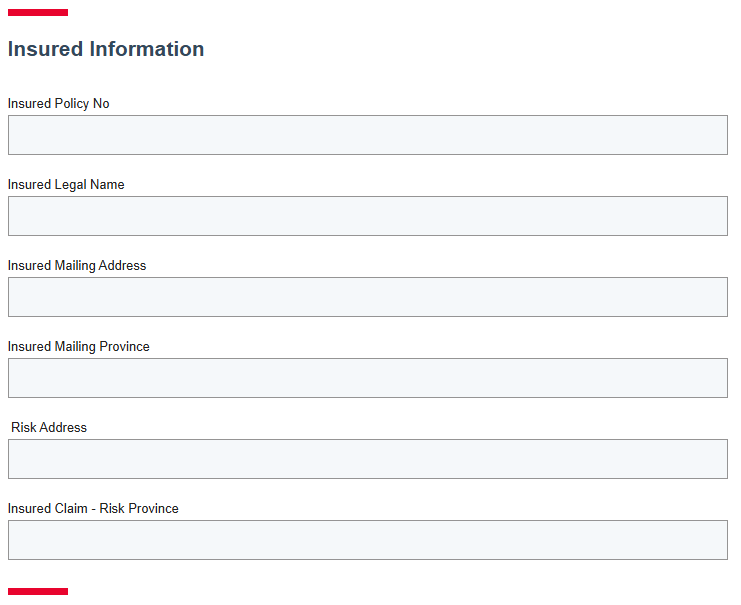Screen dimensions: 741x605
Task: Click the field under Mailing Province label
Action: click(x=367, y=378)
